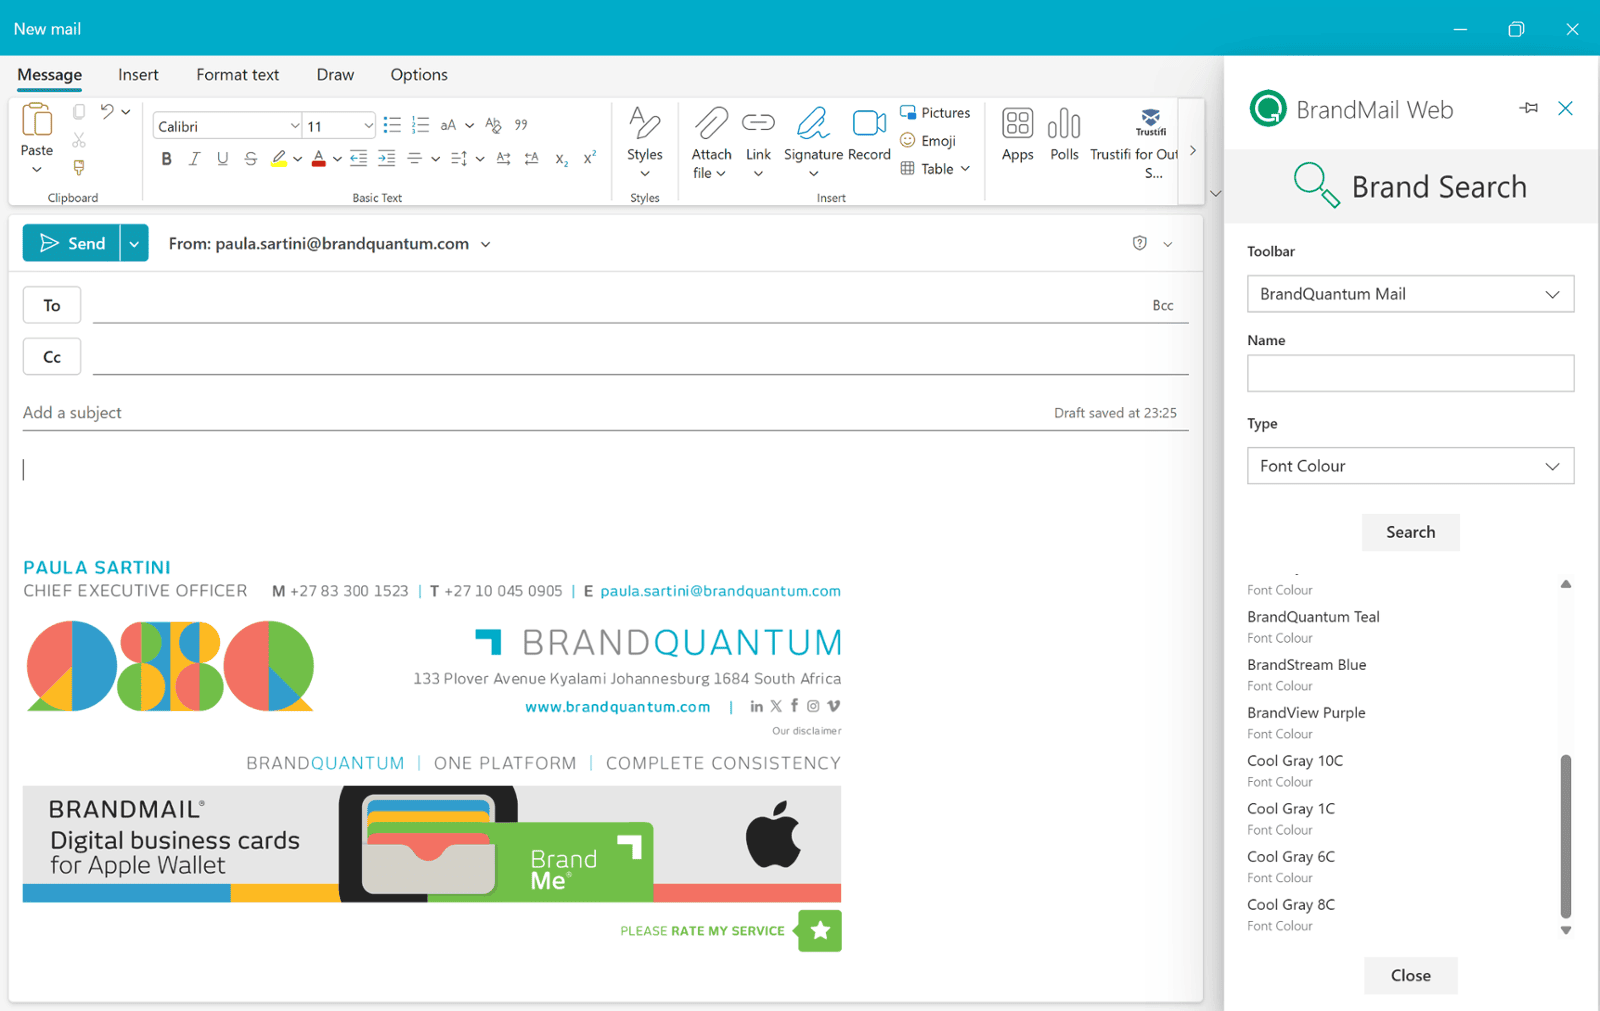
Task: Insert a Table
Action: [935, 169]
